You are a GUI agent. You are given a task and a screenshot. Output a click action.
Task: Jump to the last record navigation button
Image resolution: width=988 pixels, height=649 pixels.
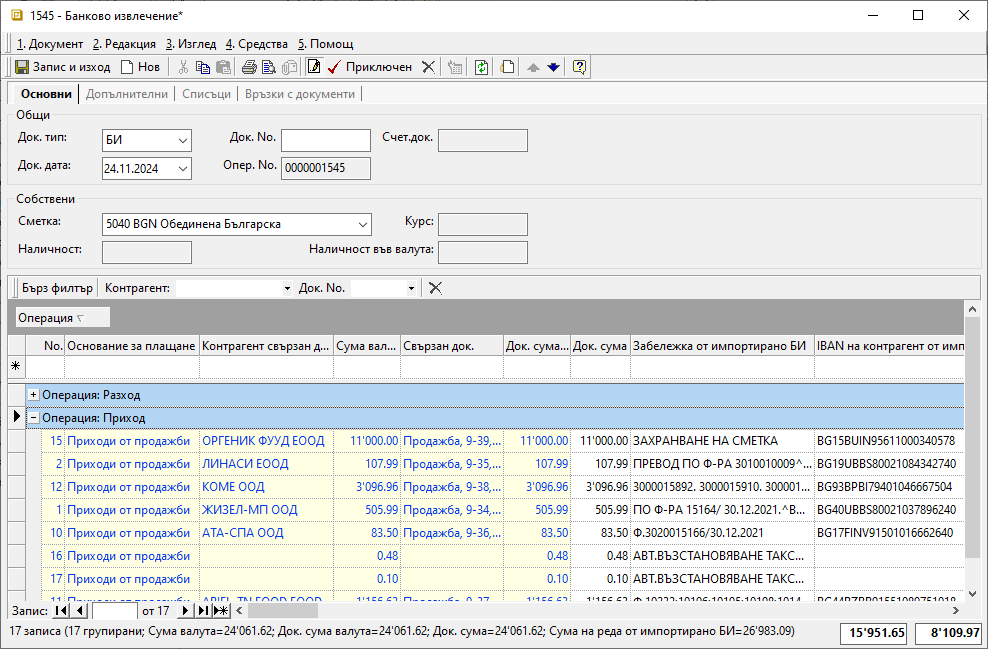[203, 610]
